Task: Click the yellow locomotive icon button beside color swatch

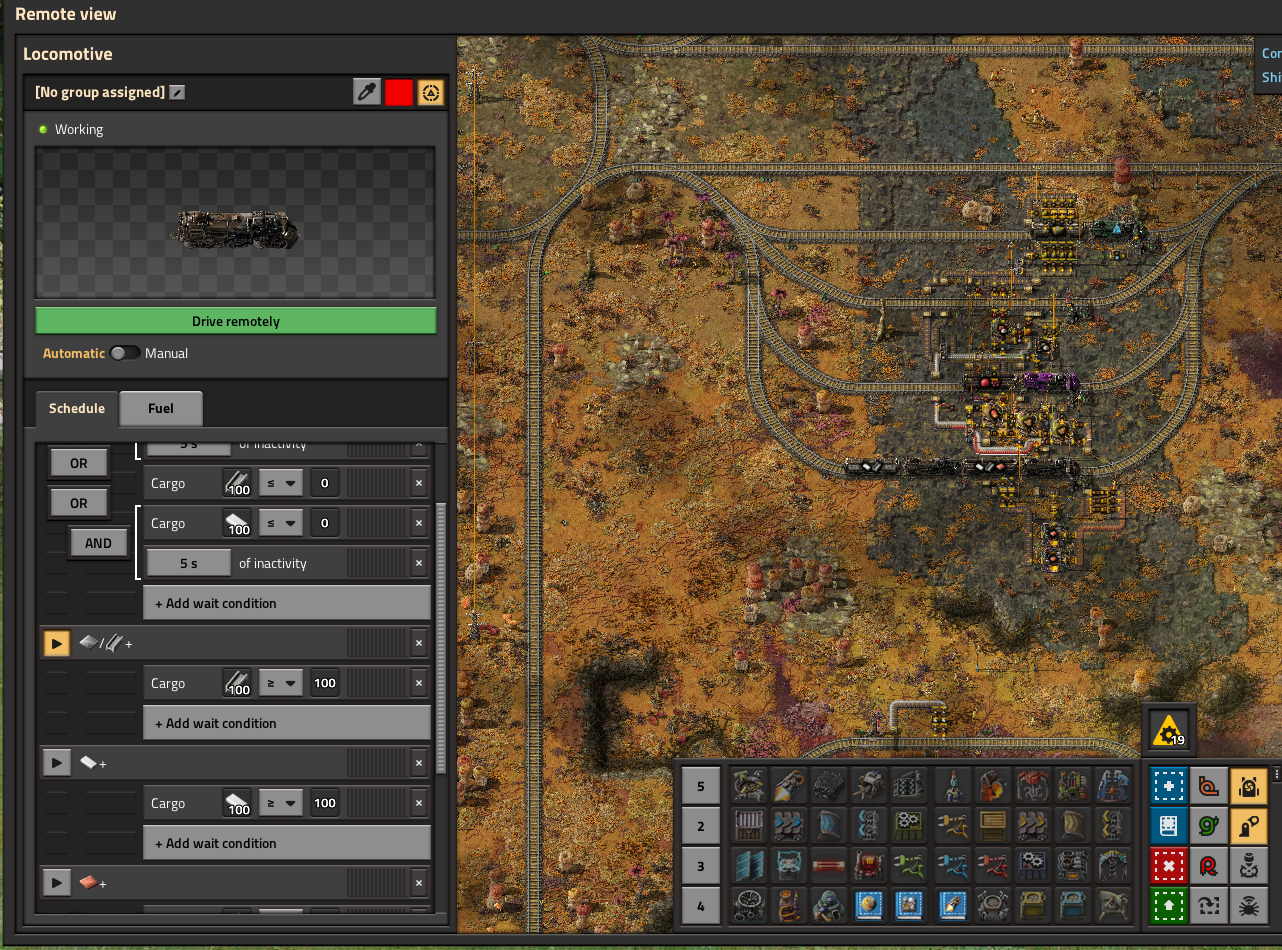Action: point(431,93)
